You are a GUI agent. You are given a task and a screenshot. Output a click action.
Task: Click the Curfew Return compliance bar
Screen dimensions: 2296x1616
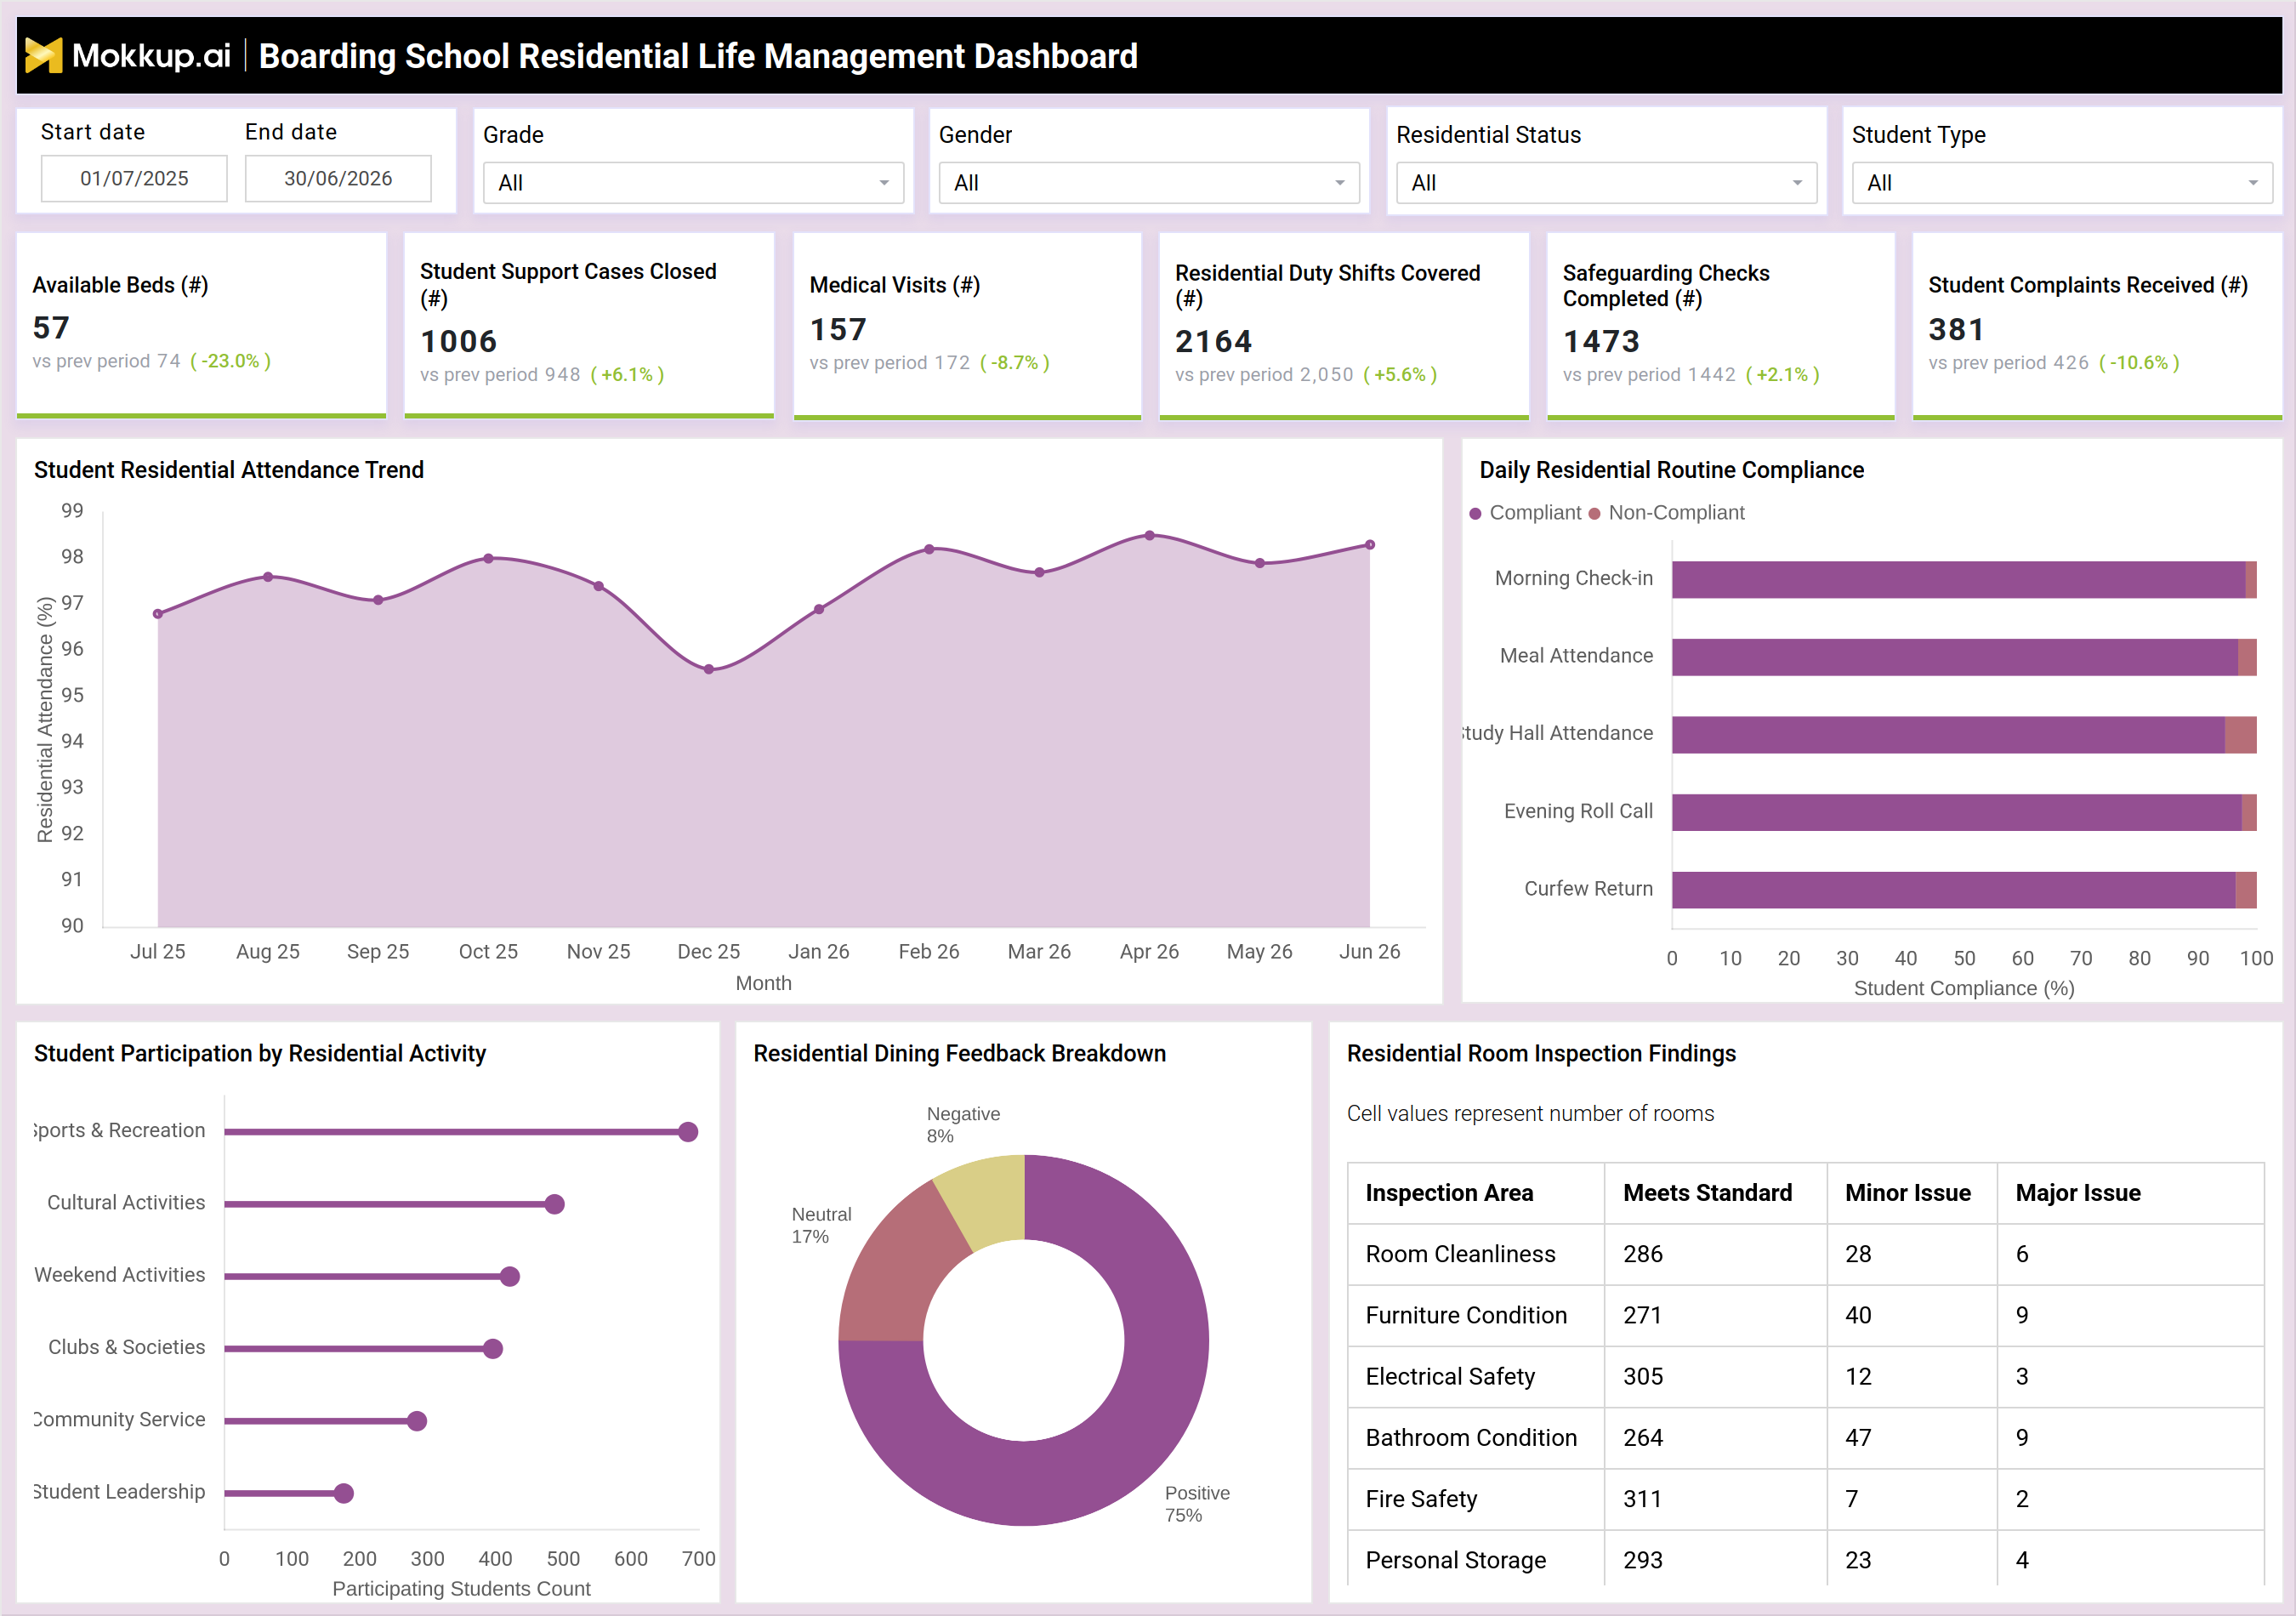(x=1953, y=890)
